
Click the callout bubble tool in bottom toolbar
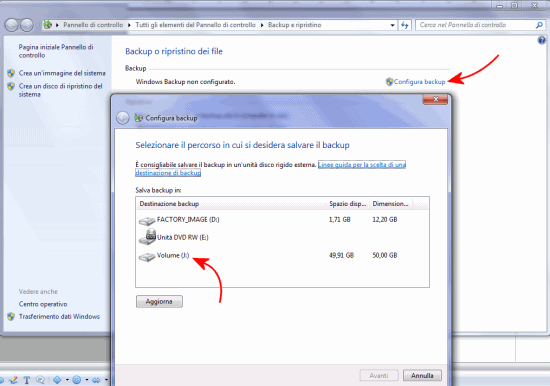point(40,380)
